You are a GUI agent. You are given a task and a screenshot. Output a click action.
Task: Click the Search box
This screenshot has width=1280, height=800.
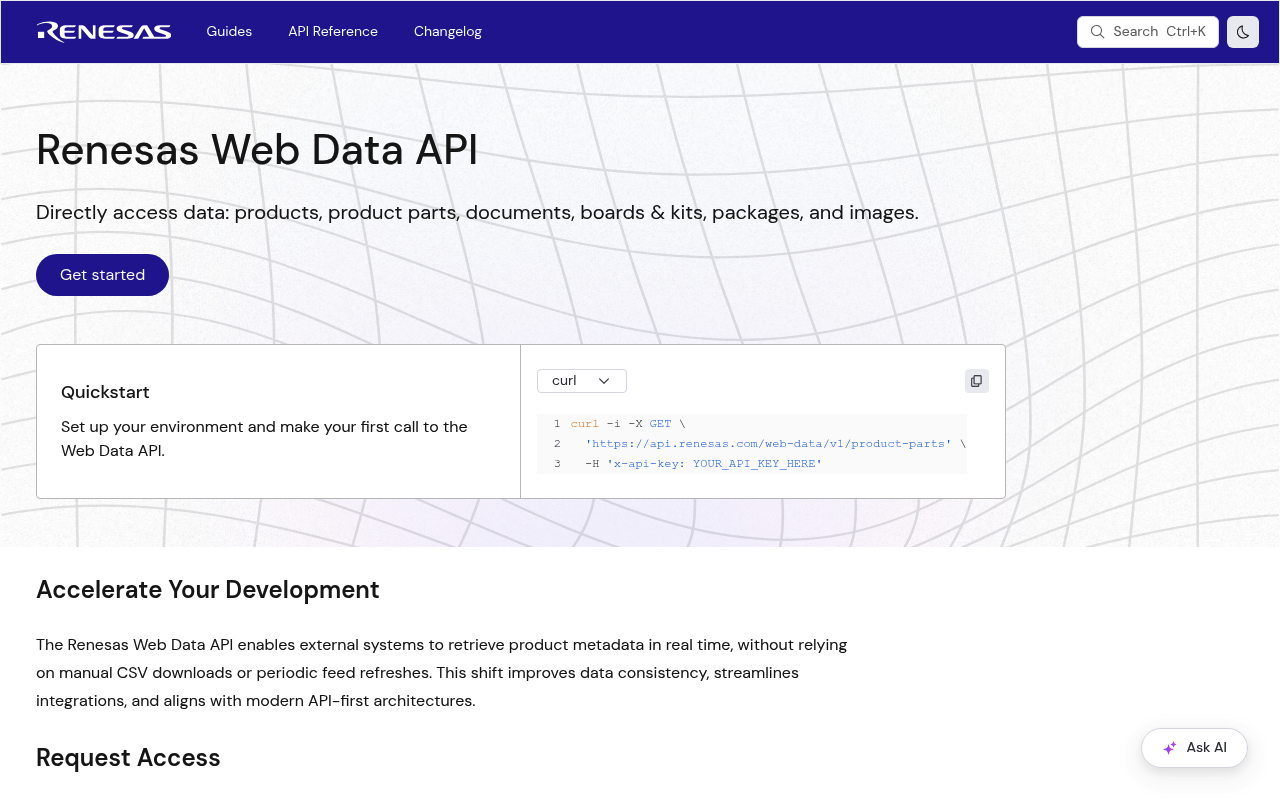(x=1148, y=32)
